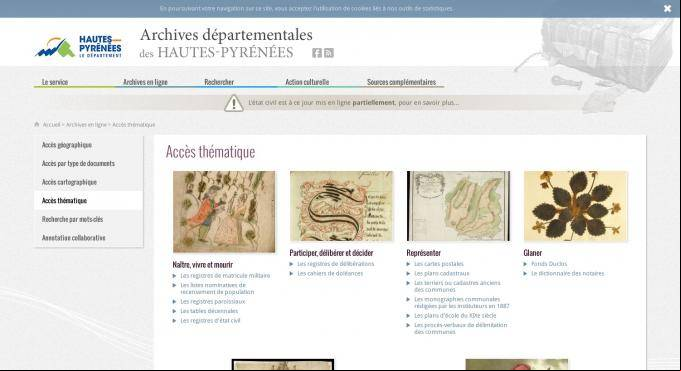
Task: Open the Facebook icon in header
Action: 317,53
